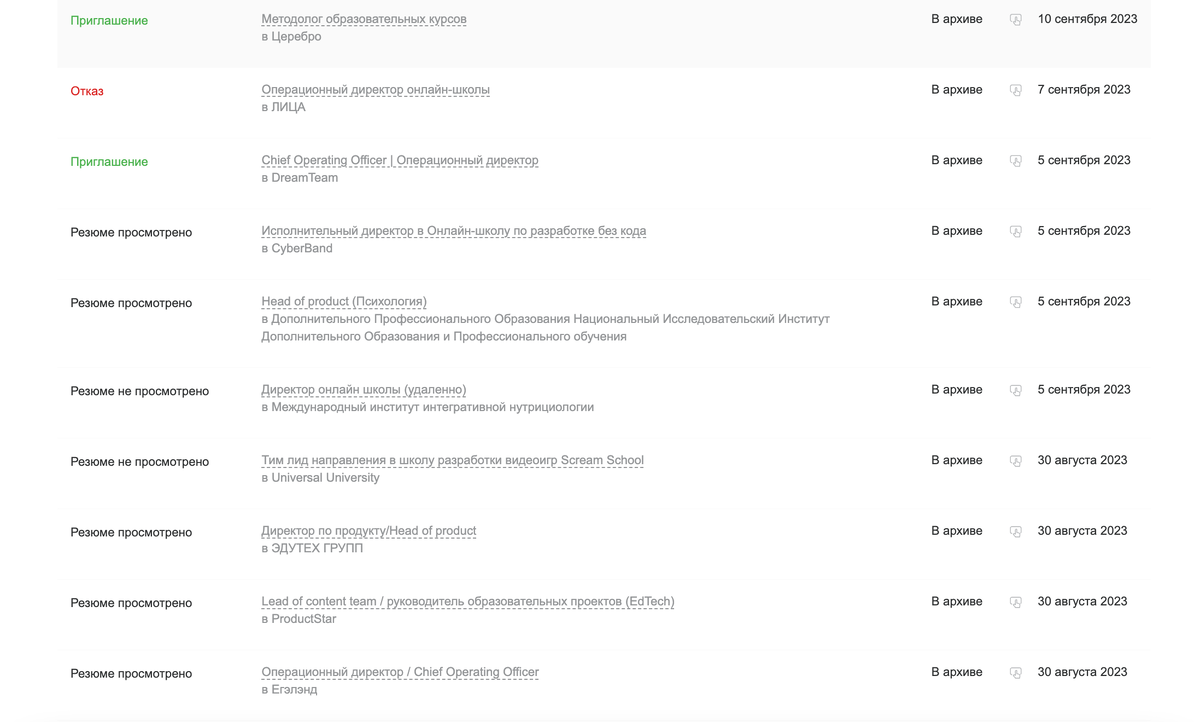Viewport: 1200px width, 722px height.
Task: Click the red Отказ status label
Action: pyautogui.click(x=87, y=91)
